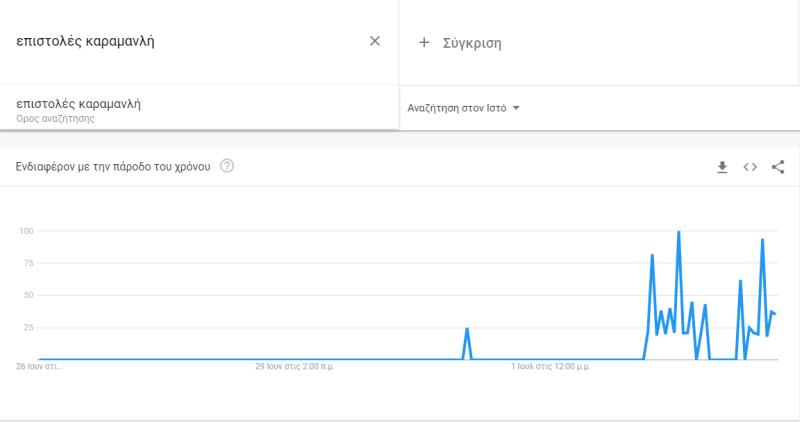This screenshot has height=422, width=800.
Task: Click the Ενδιαφέρον με την πάροδο του χρόνου title
Action: click(113, 166)
